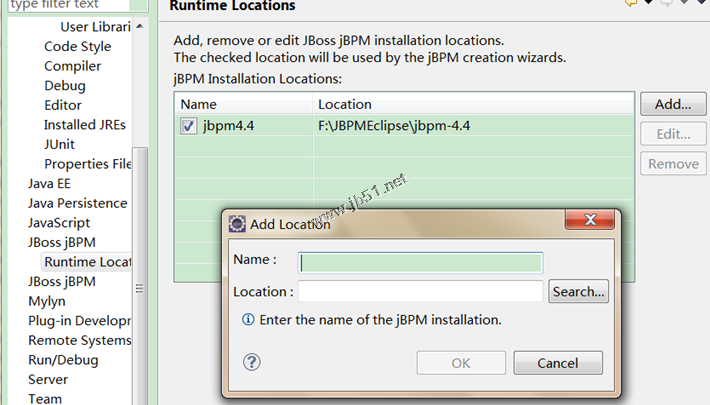
Task: Click the Location column header
Action: pyautogui.click(x=474, y=104)
